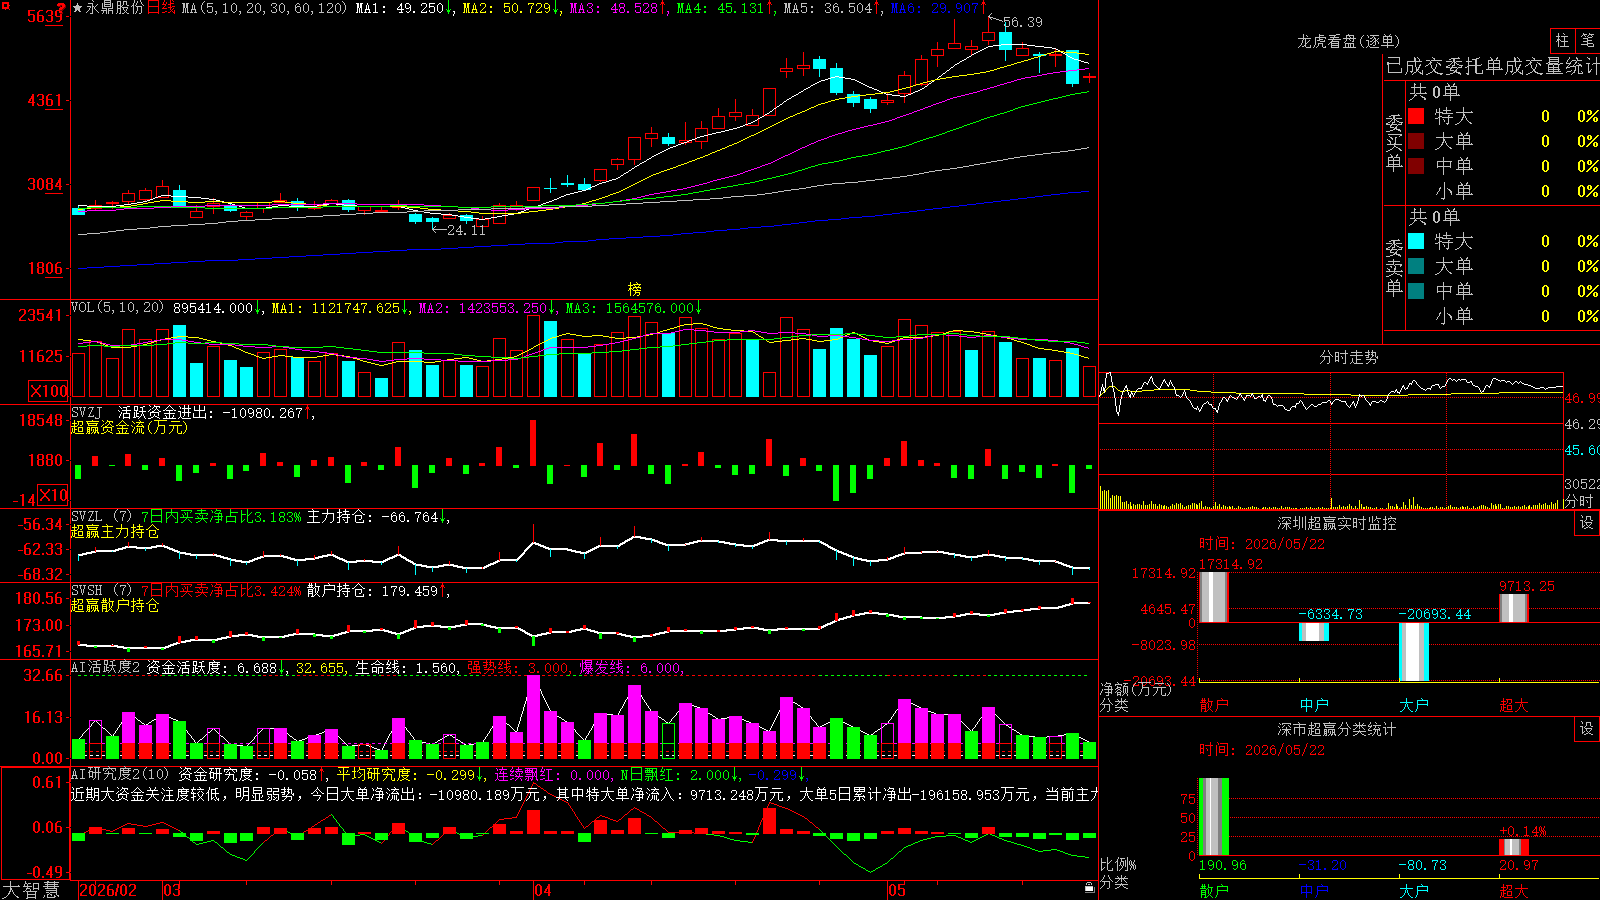Screen dimensions: 1600x900
Task: Click the 05 month marker on the time axis
Action: pos(897,890)
